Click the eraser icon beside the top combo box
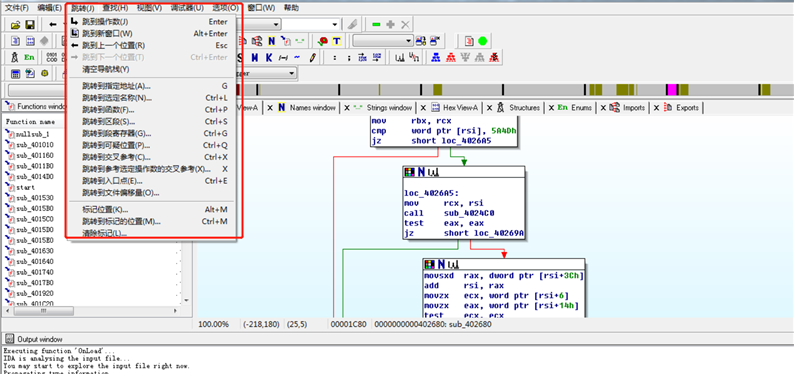The height and width of the screenshot is (374, 794). (x=352, y=24)
